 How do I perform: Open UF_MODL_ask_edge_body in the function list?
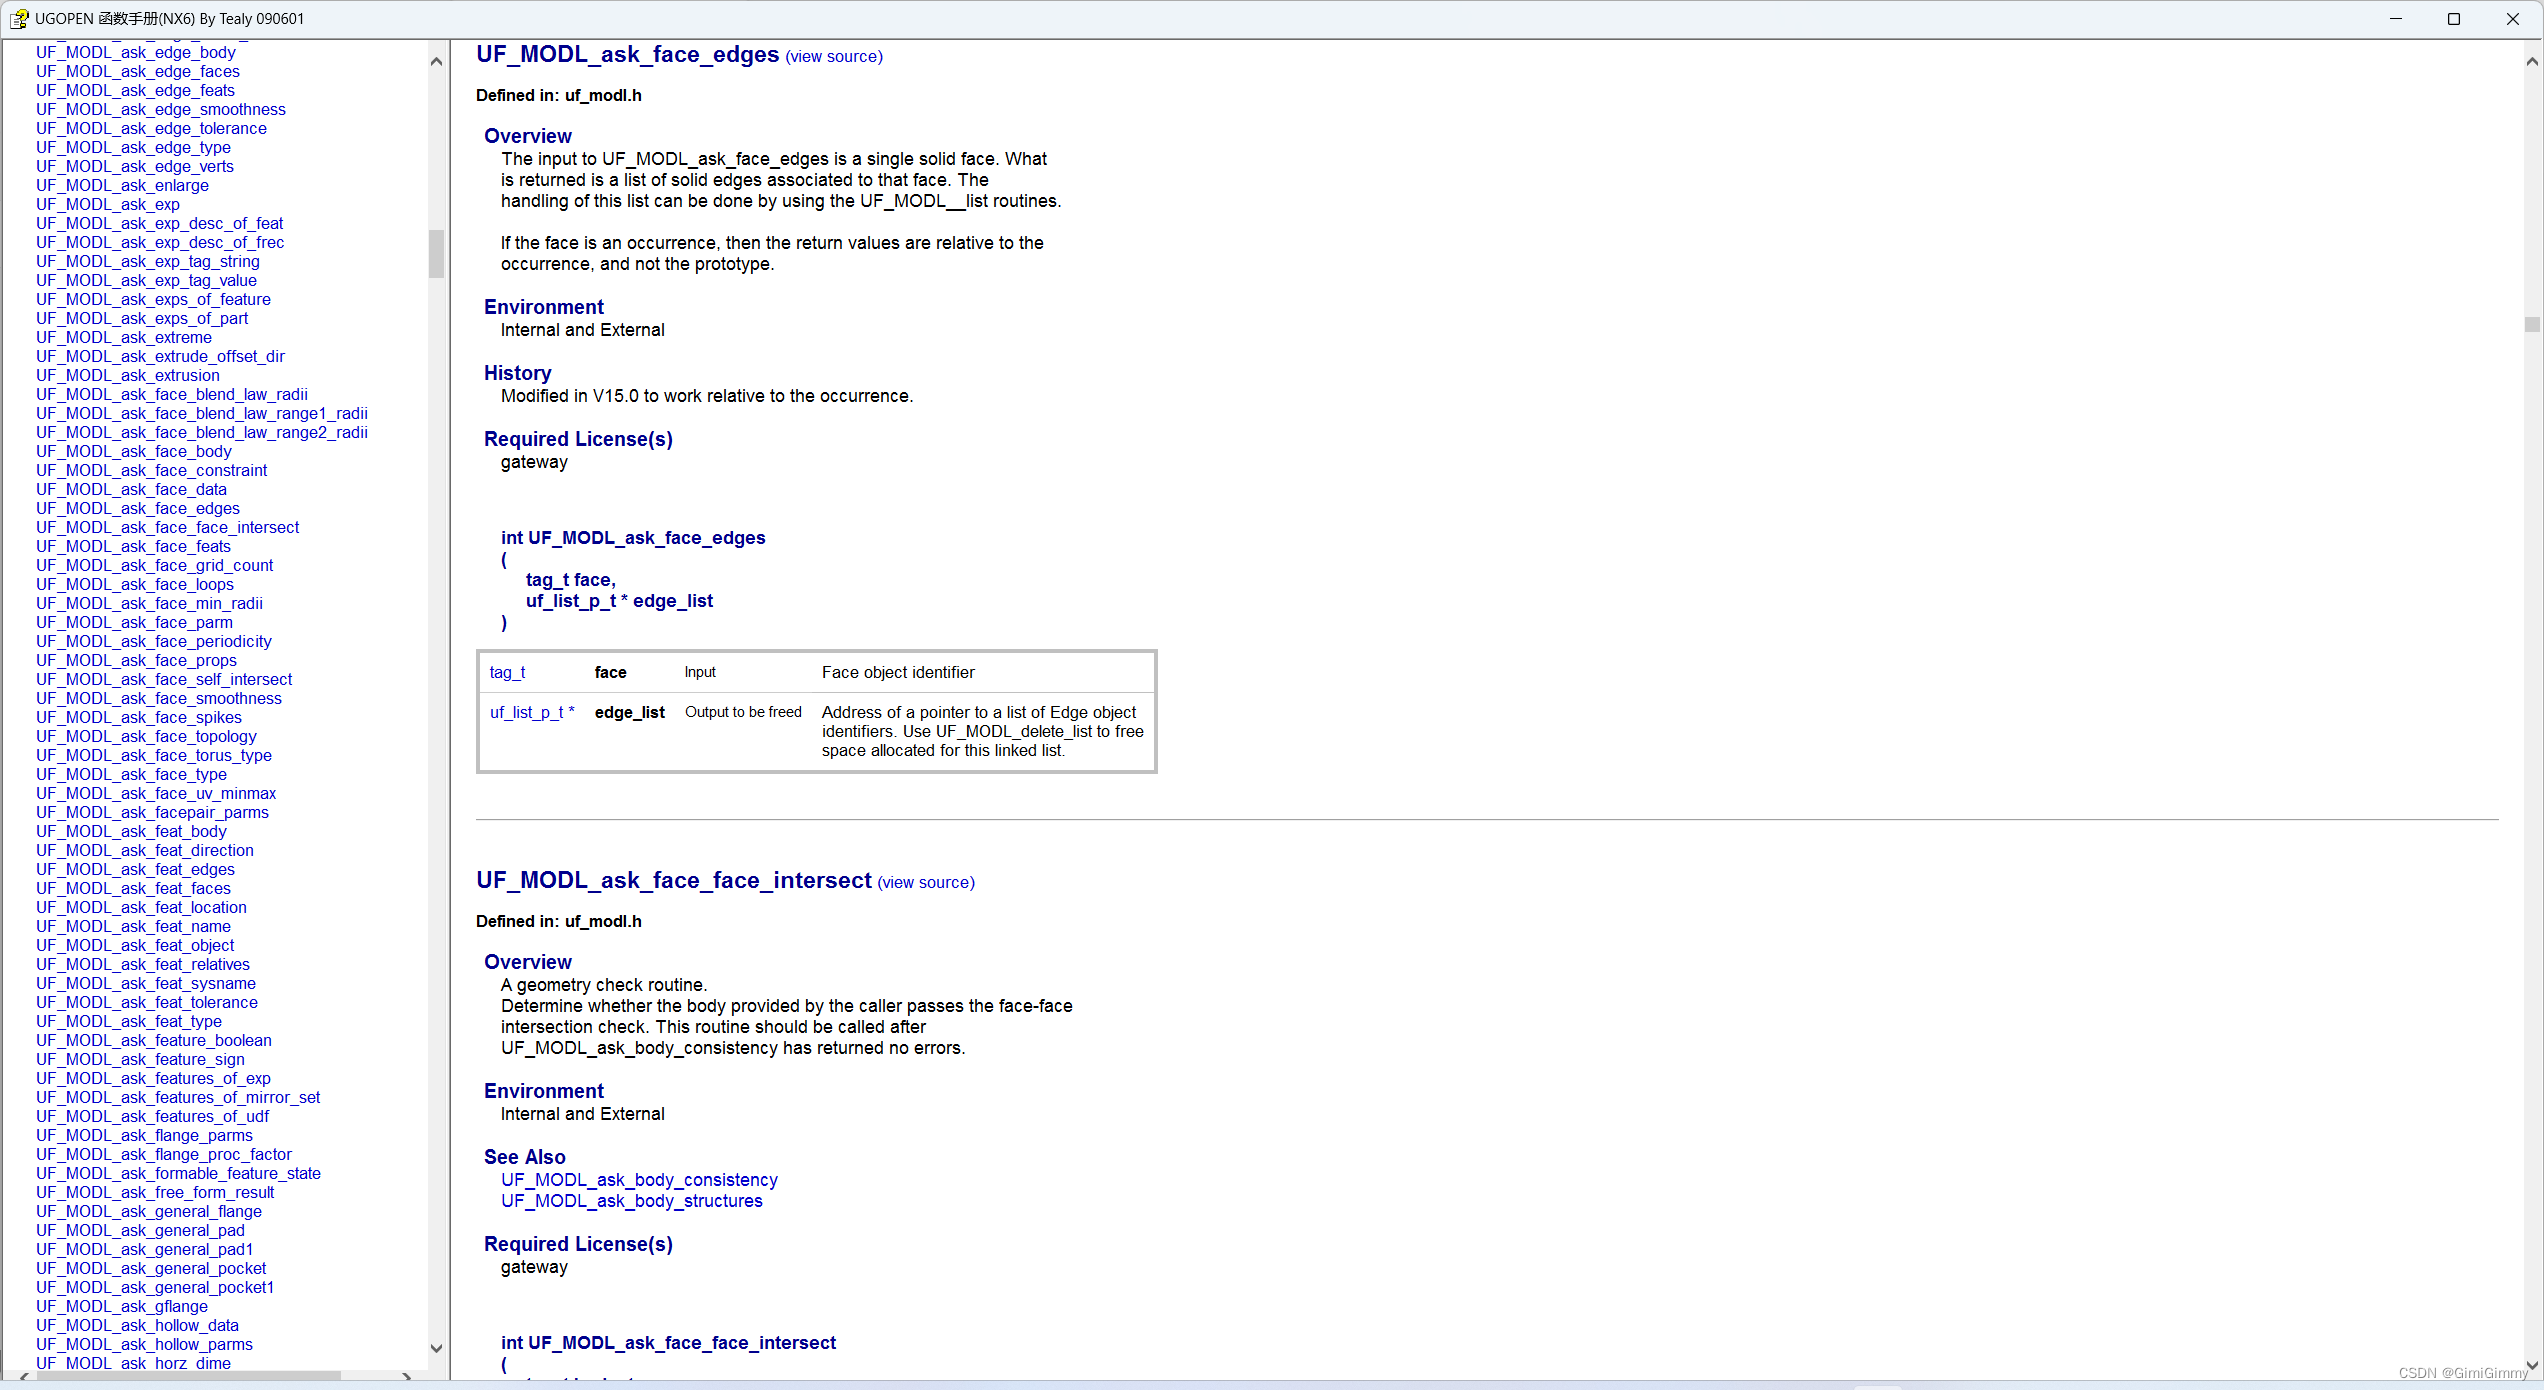(x=136, y=52)
